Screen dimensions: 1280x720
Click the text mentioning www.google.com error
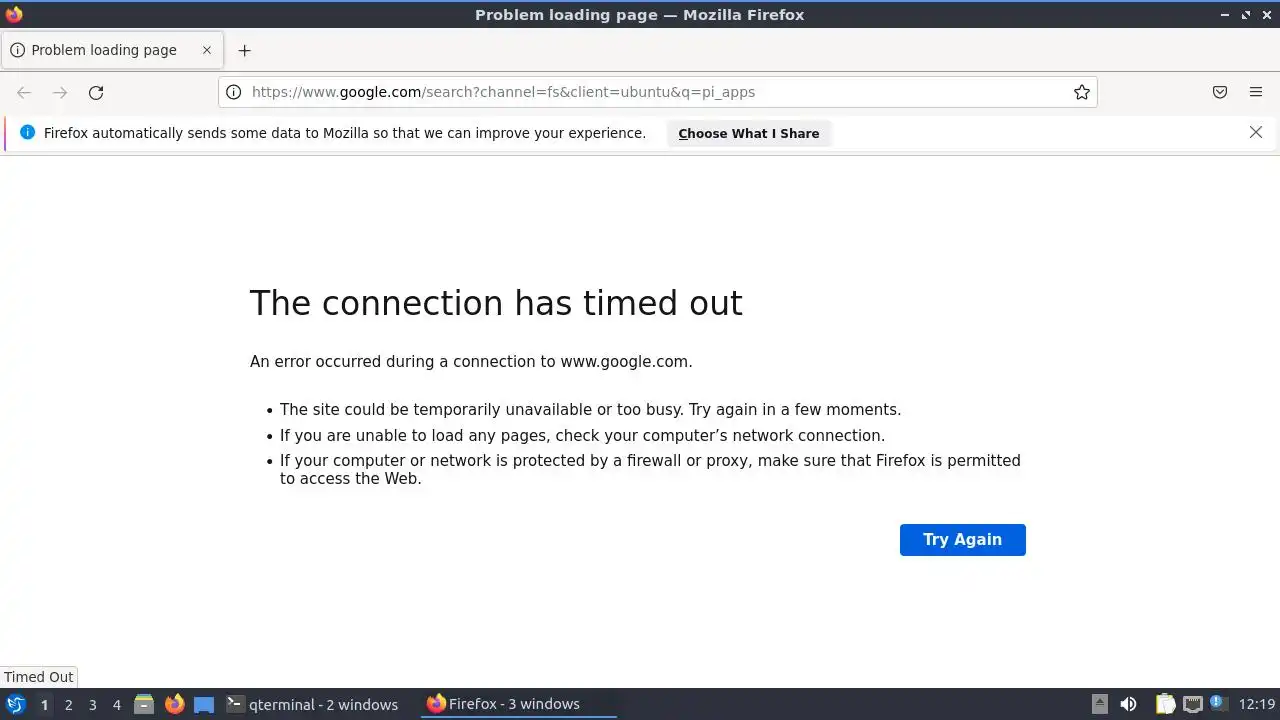point(471,362)
